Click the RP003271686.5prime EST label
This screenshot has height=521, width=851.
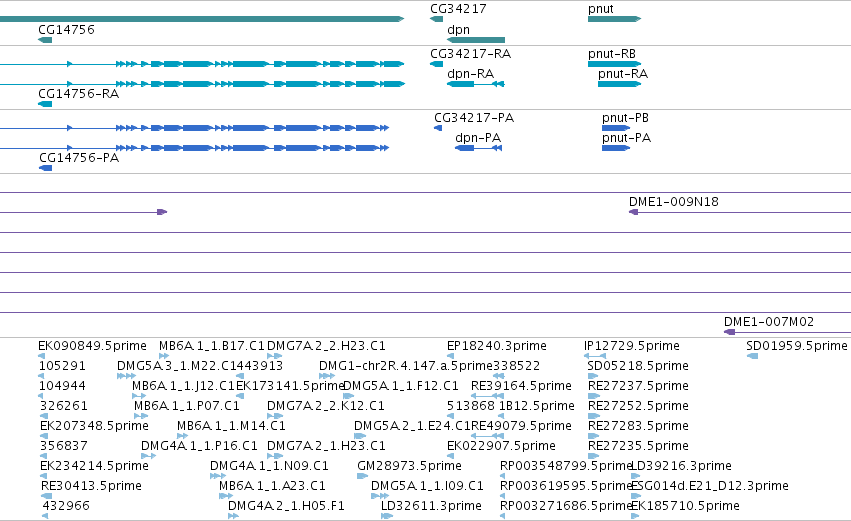566,506
